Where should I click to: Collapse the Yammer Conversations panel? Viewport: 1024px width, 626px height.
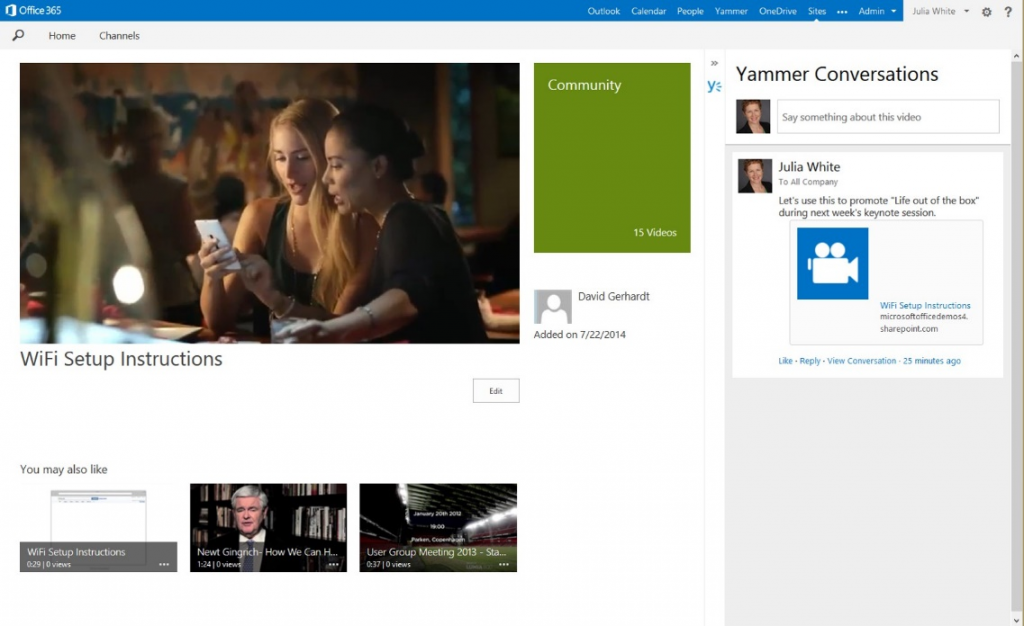click(x=714, y=62)
